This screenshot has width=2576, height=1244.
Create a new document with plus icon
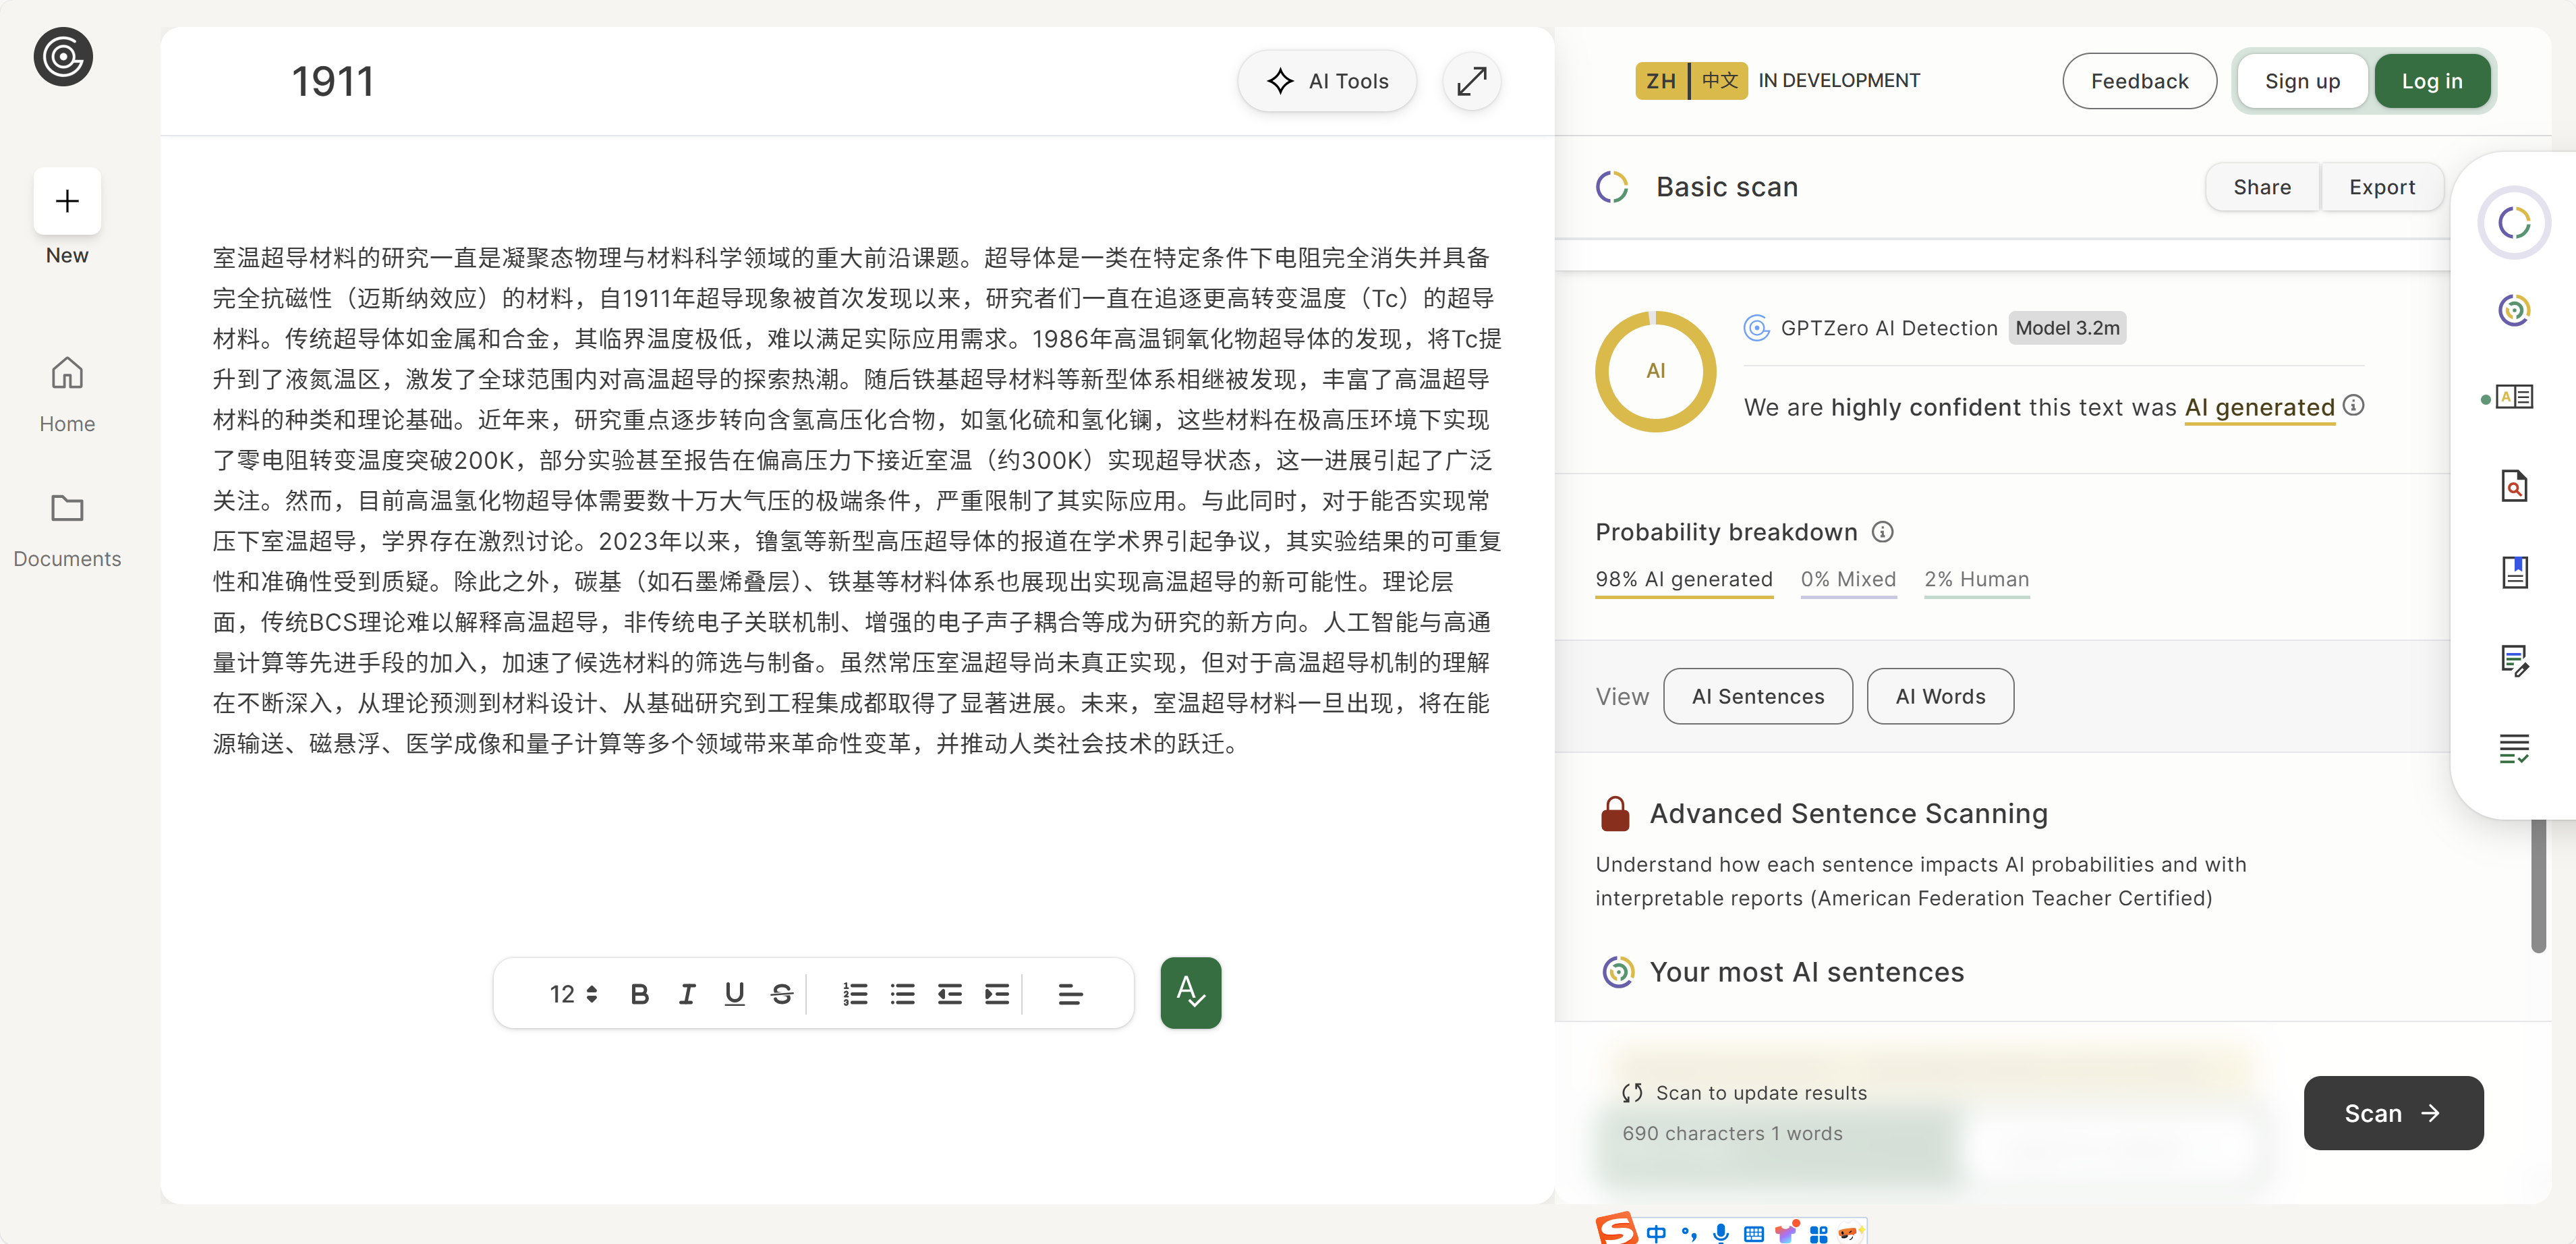67,201
